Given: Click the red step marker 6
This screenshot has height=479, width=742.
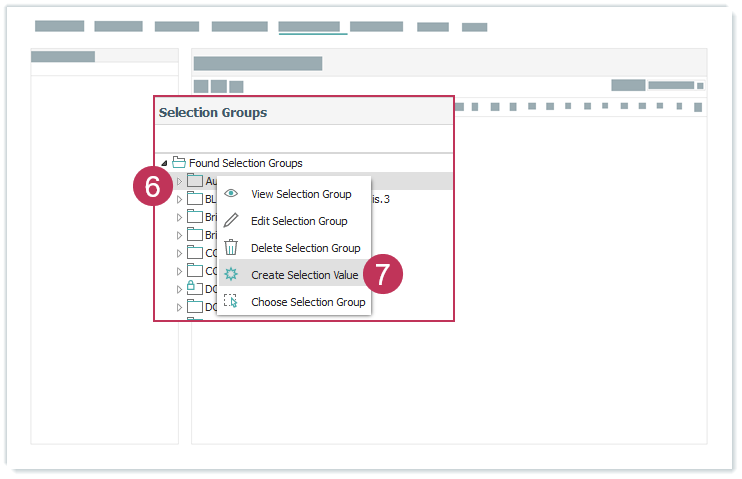Looking at the screenshot, I should 152,187.
